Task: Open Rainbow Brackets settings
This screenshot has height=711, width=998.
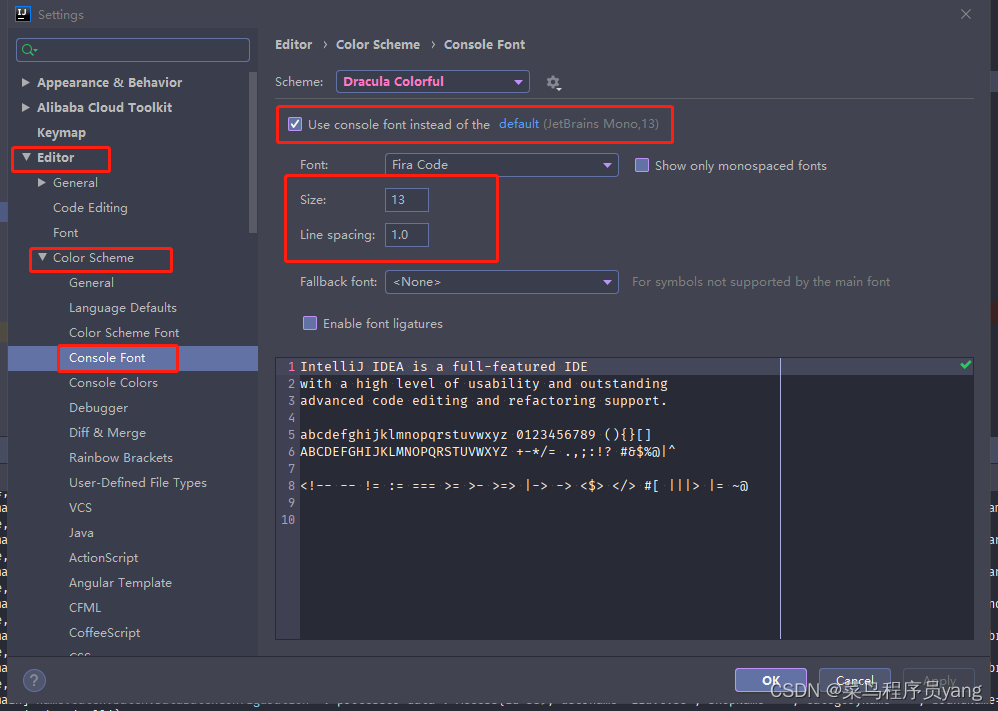Action: coord(121,458)
